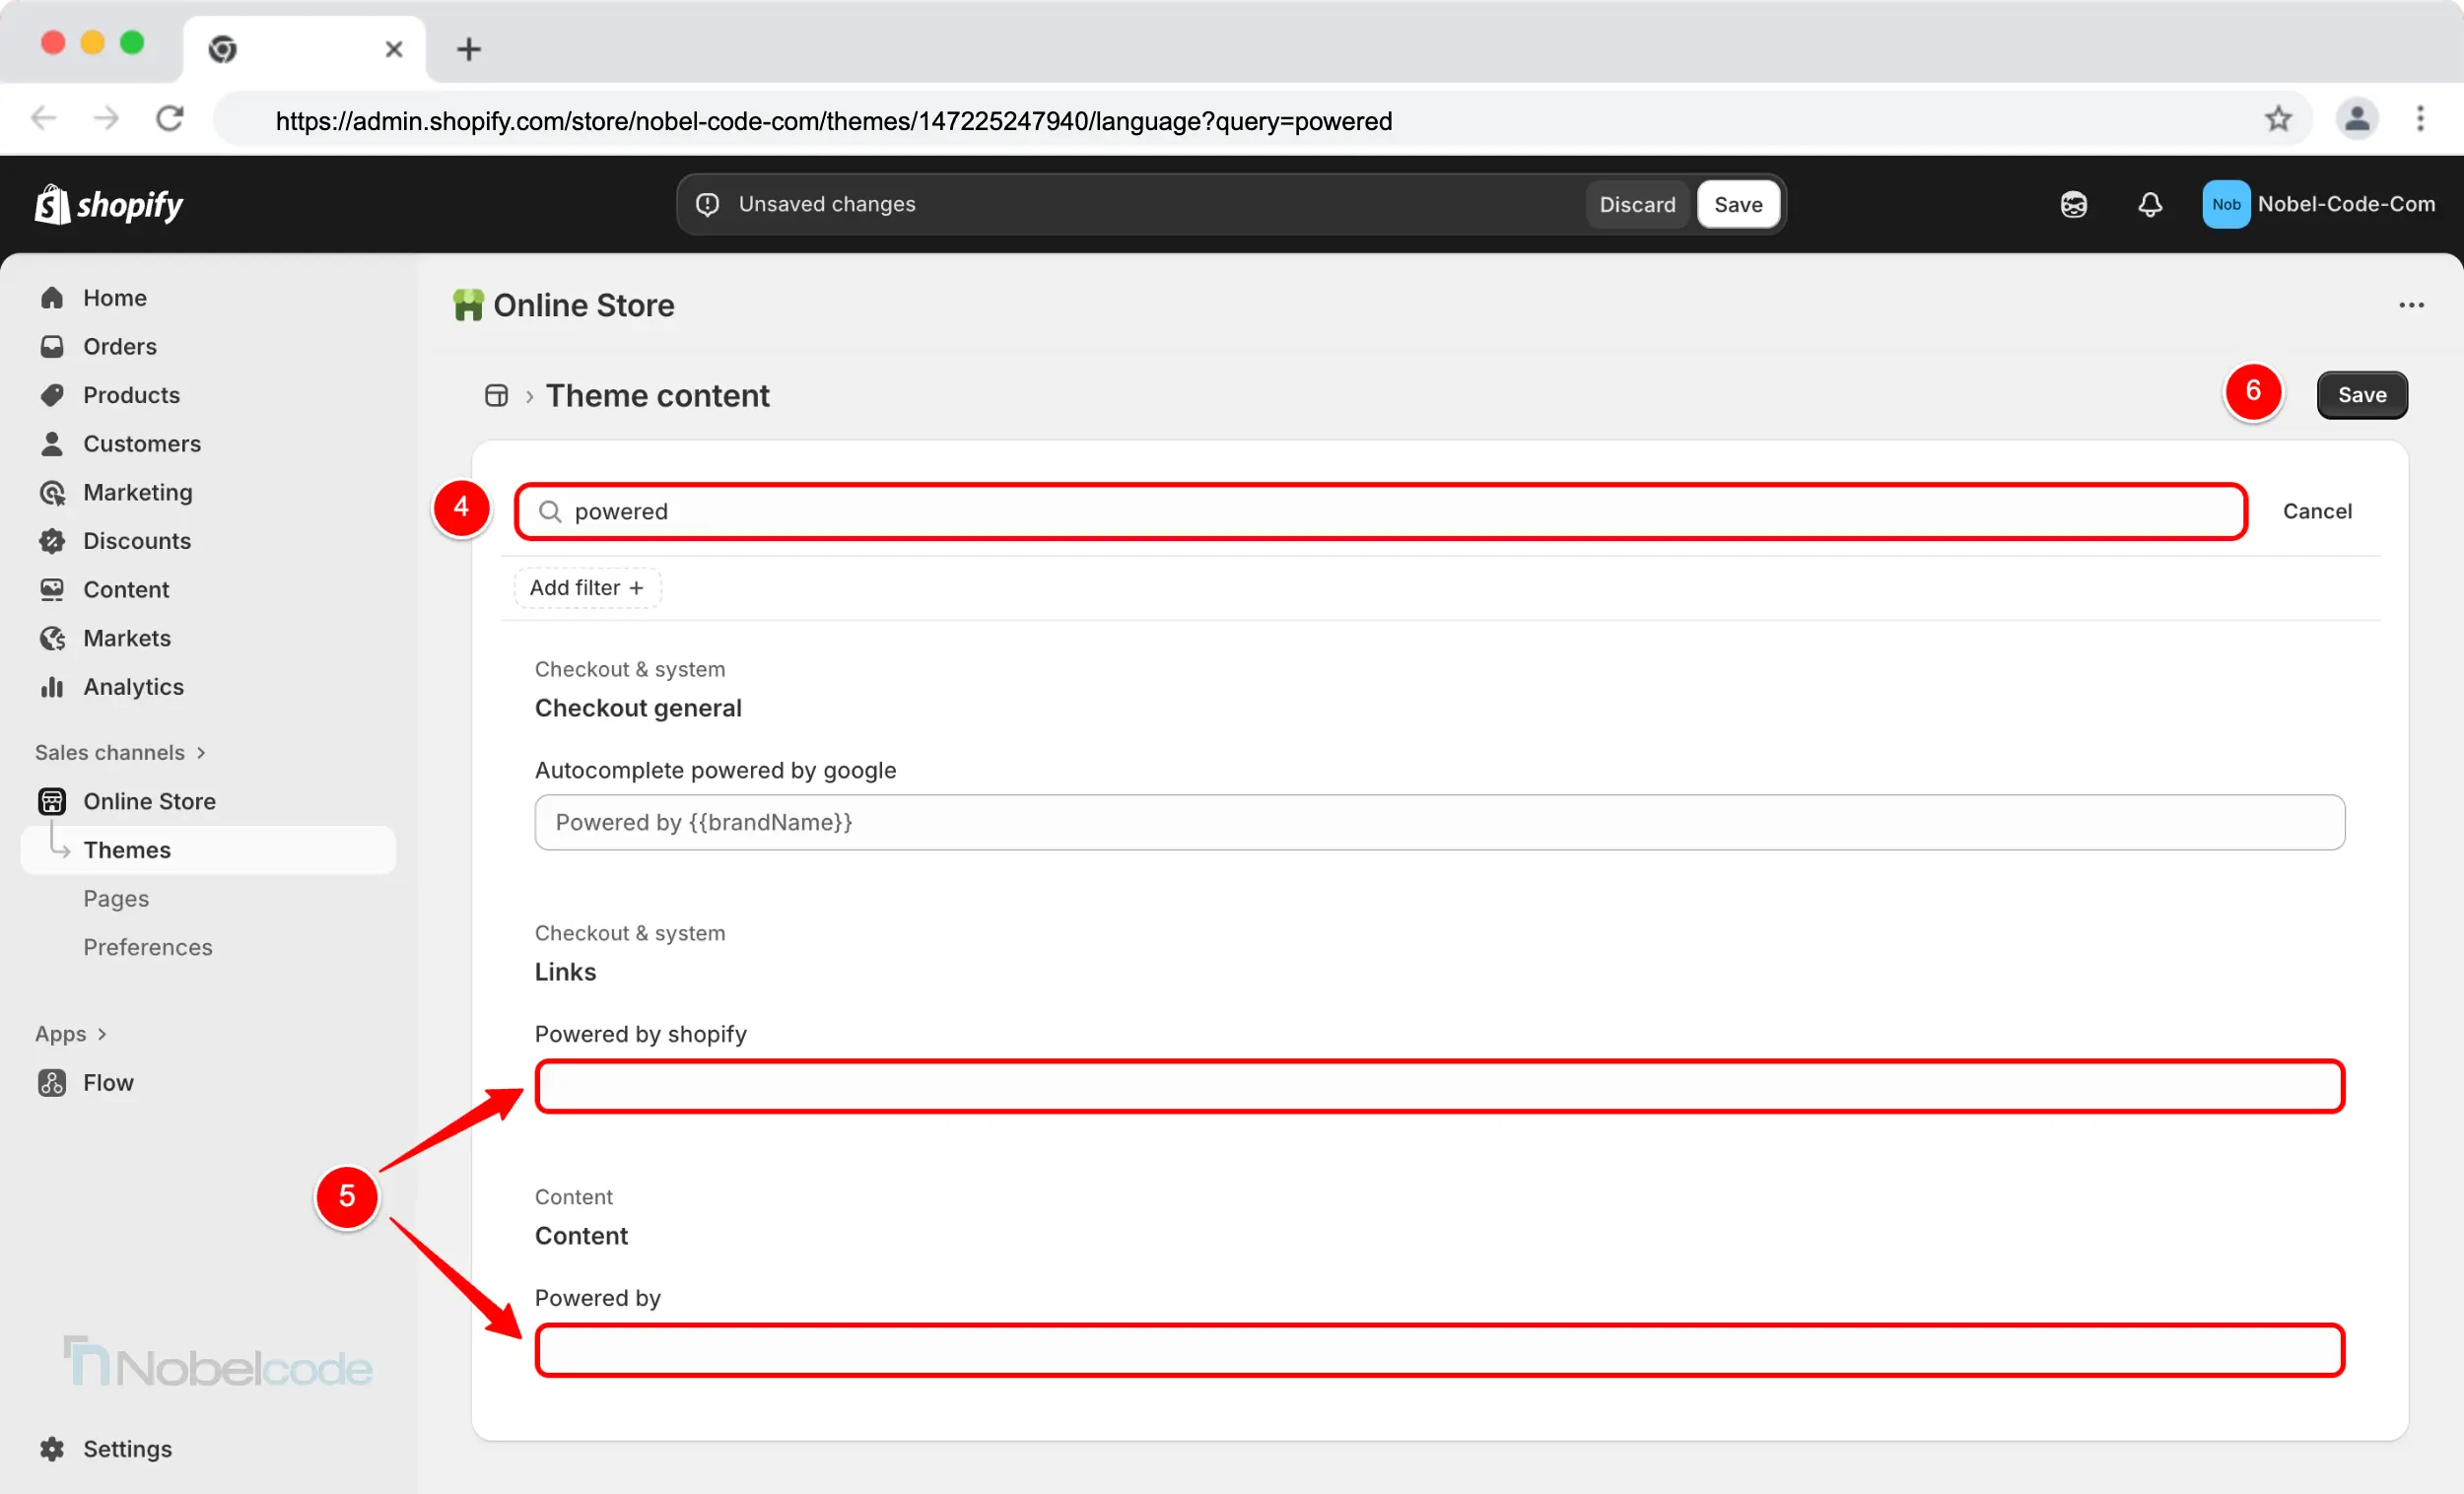Open Settings in the sidebar
This screenshot has height=1494, width=2464.
(126, 1449)
